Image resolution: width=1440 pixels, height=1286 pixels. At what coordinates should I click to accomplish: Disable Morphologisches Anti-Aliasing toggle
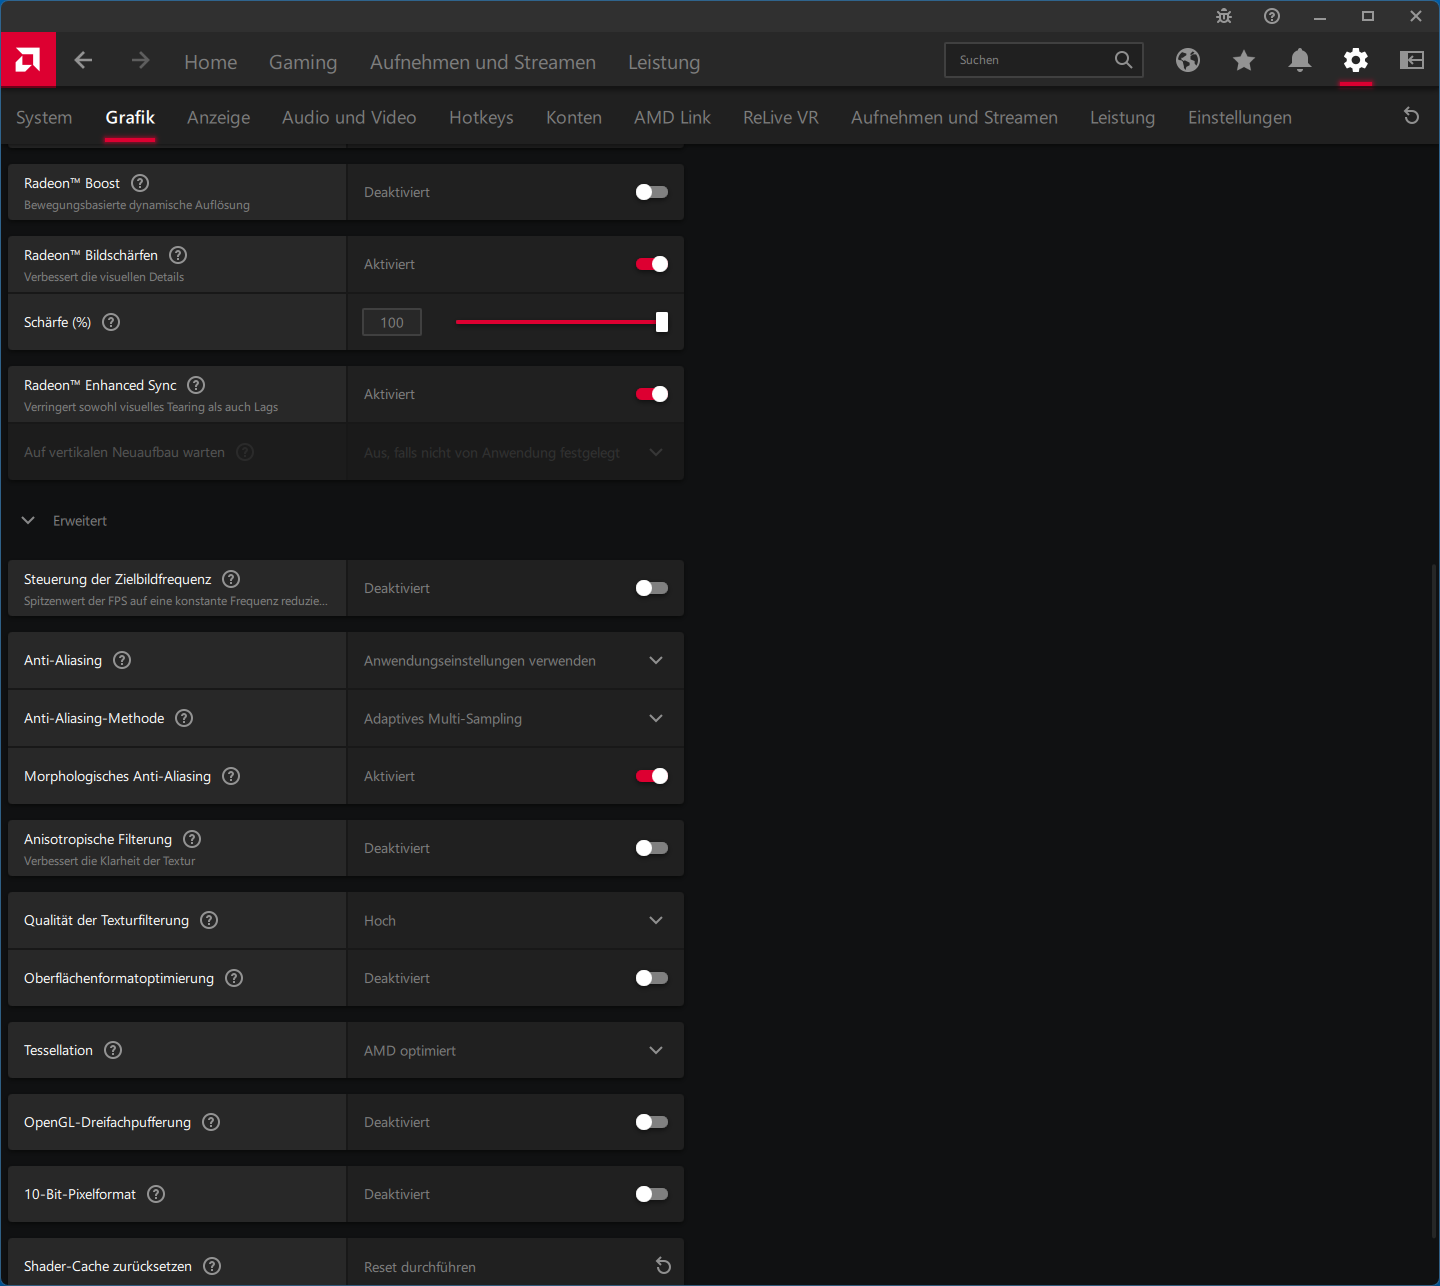click(x=652, y=776)
